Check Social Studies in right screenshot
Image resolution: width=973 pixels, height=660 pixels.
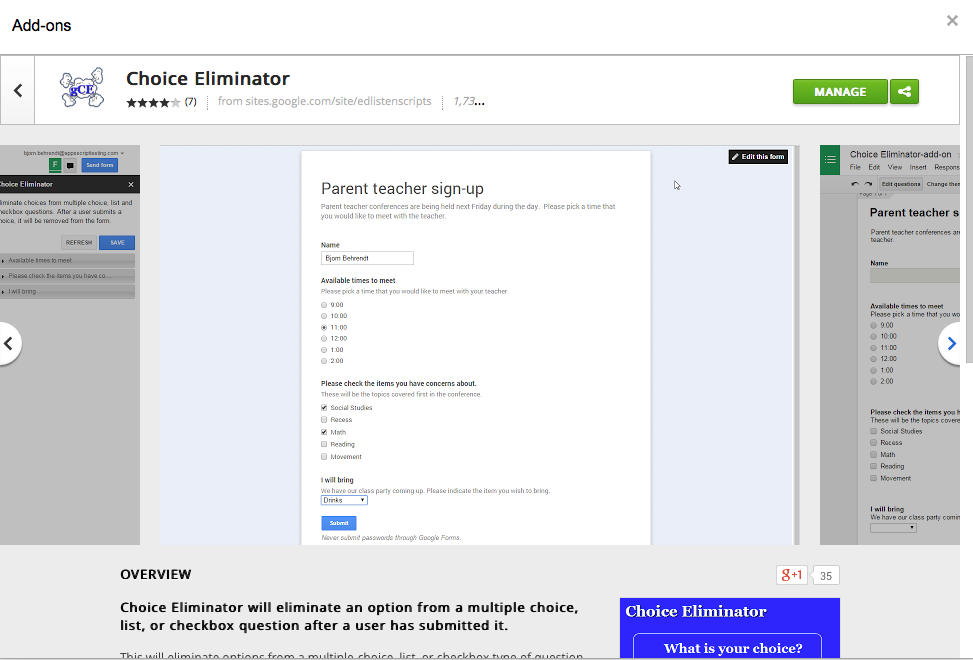(x=873, y=431)
